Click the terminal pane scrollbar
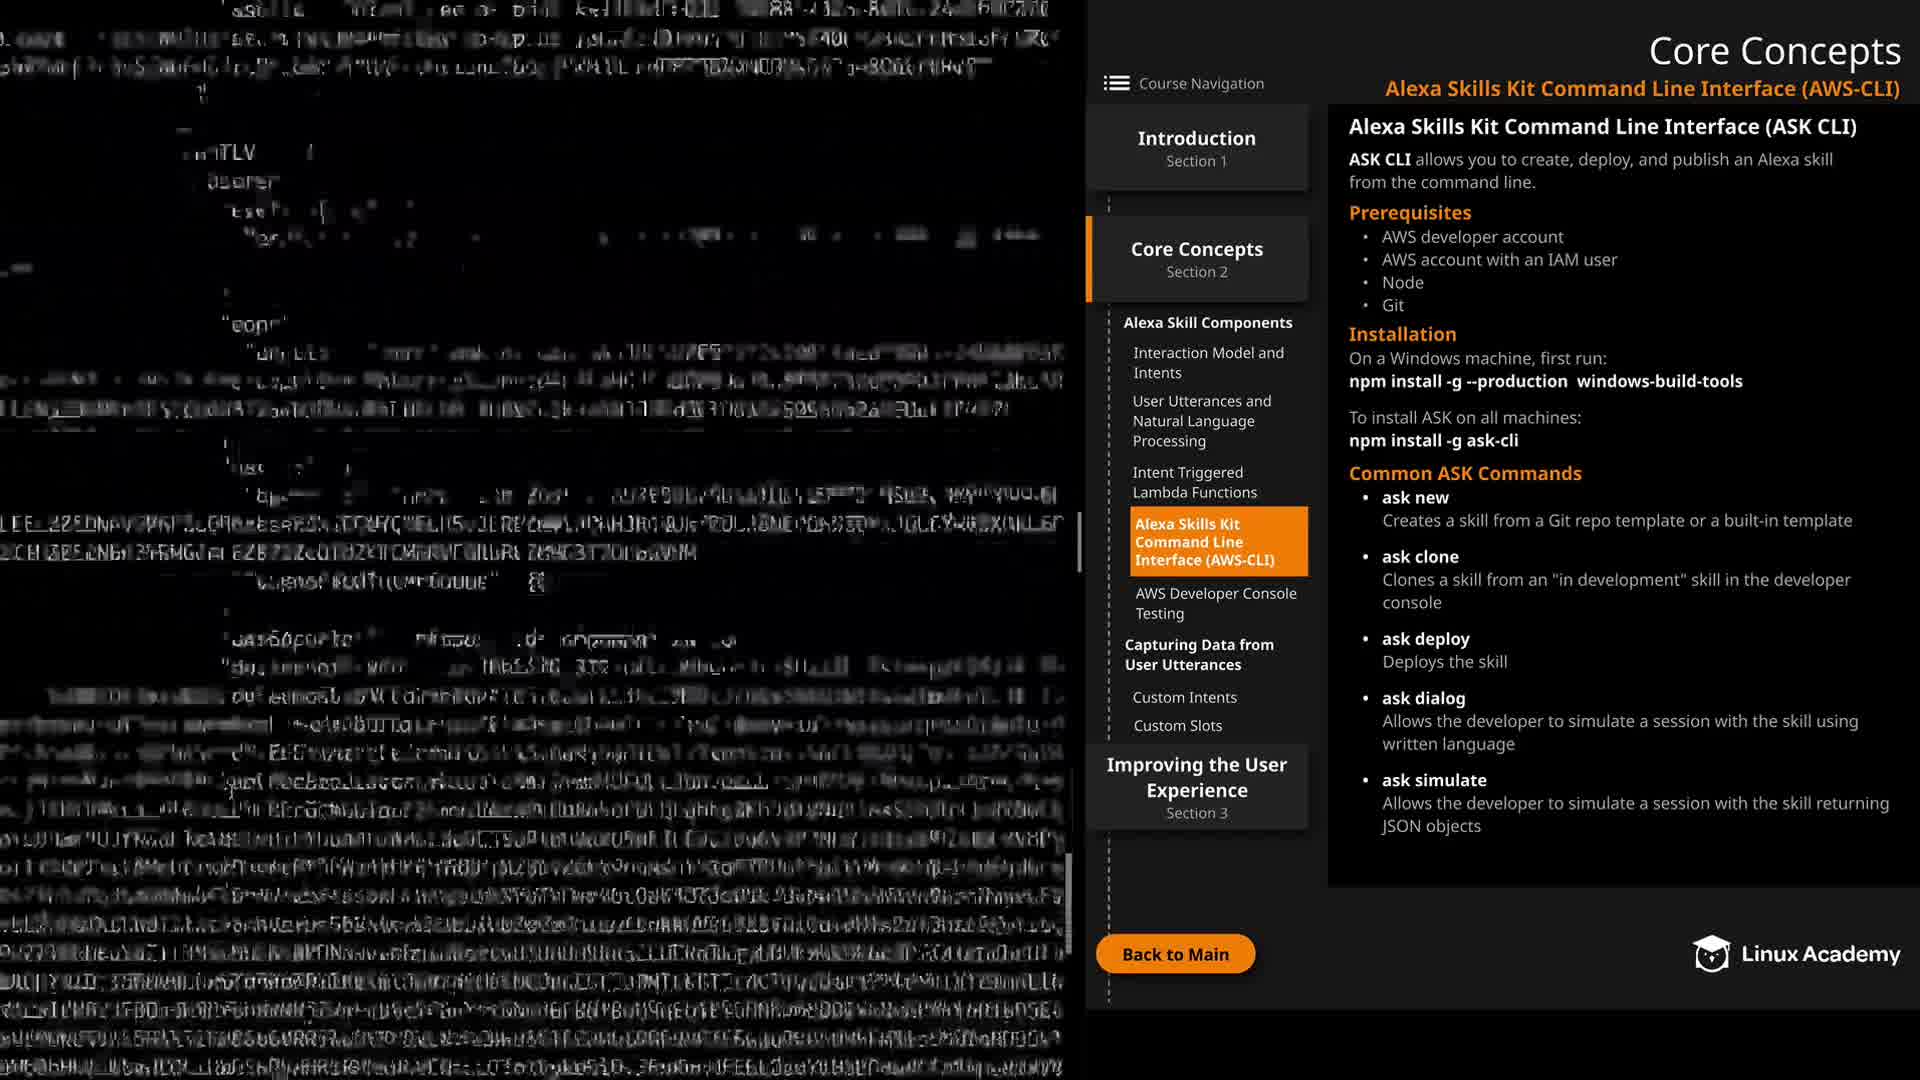This screenshot has width=1920, height=1080. tap(1079, 542)
